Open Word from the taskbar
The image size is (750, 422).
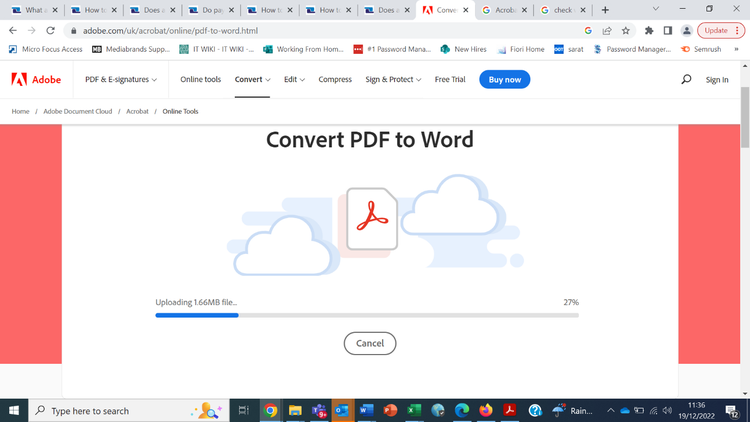tap(366, 411)
